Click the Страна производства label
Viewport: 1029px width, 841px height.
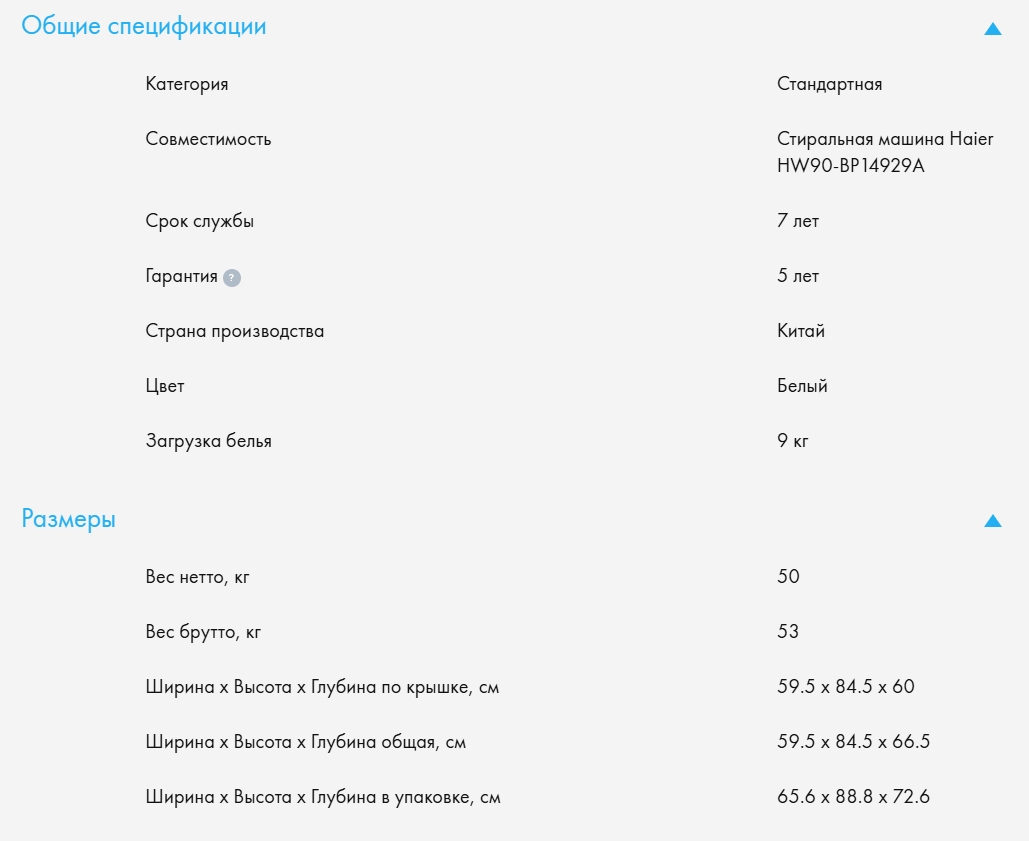tap(235, 331)
